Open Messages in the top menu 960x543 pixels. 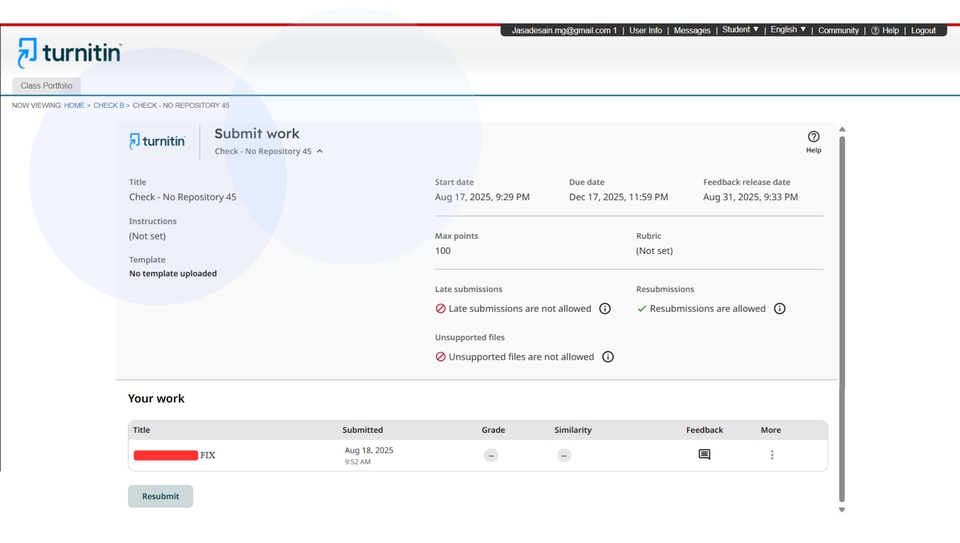[x=692, y=30]
